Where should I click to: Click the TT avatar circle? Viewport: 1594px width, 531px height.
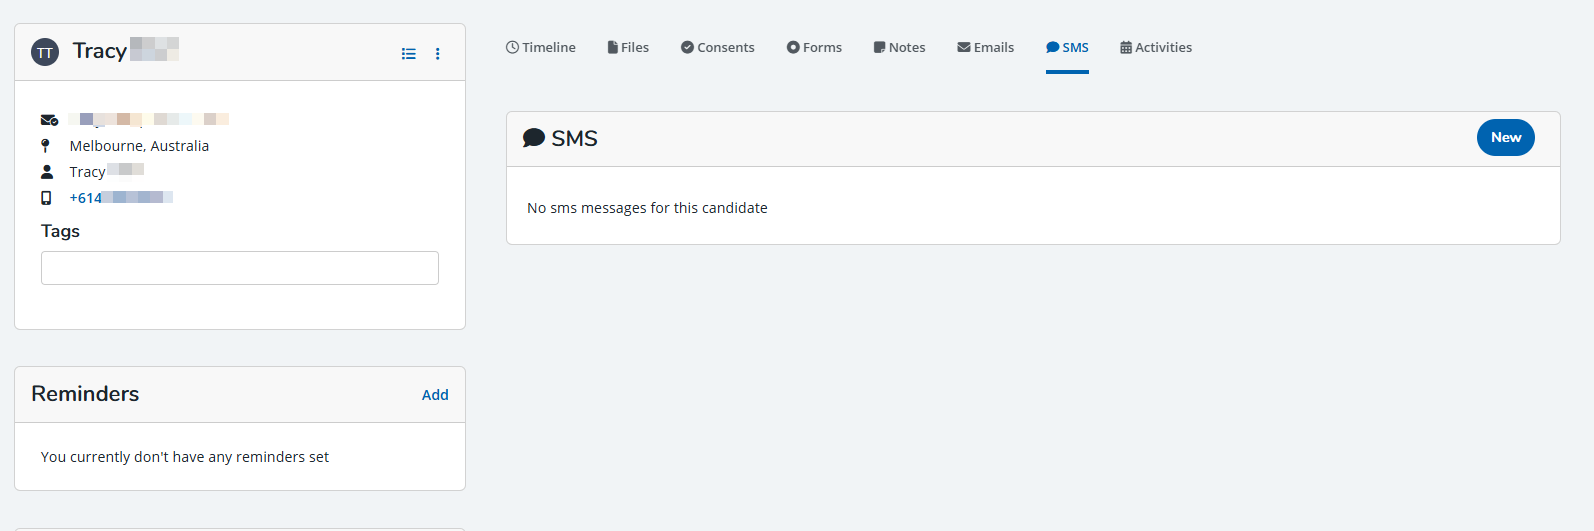click(45, 52)
